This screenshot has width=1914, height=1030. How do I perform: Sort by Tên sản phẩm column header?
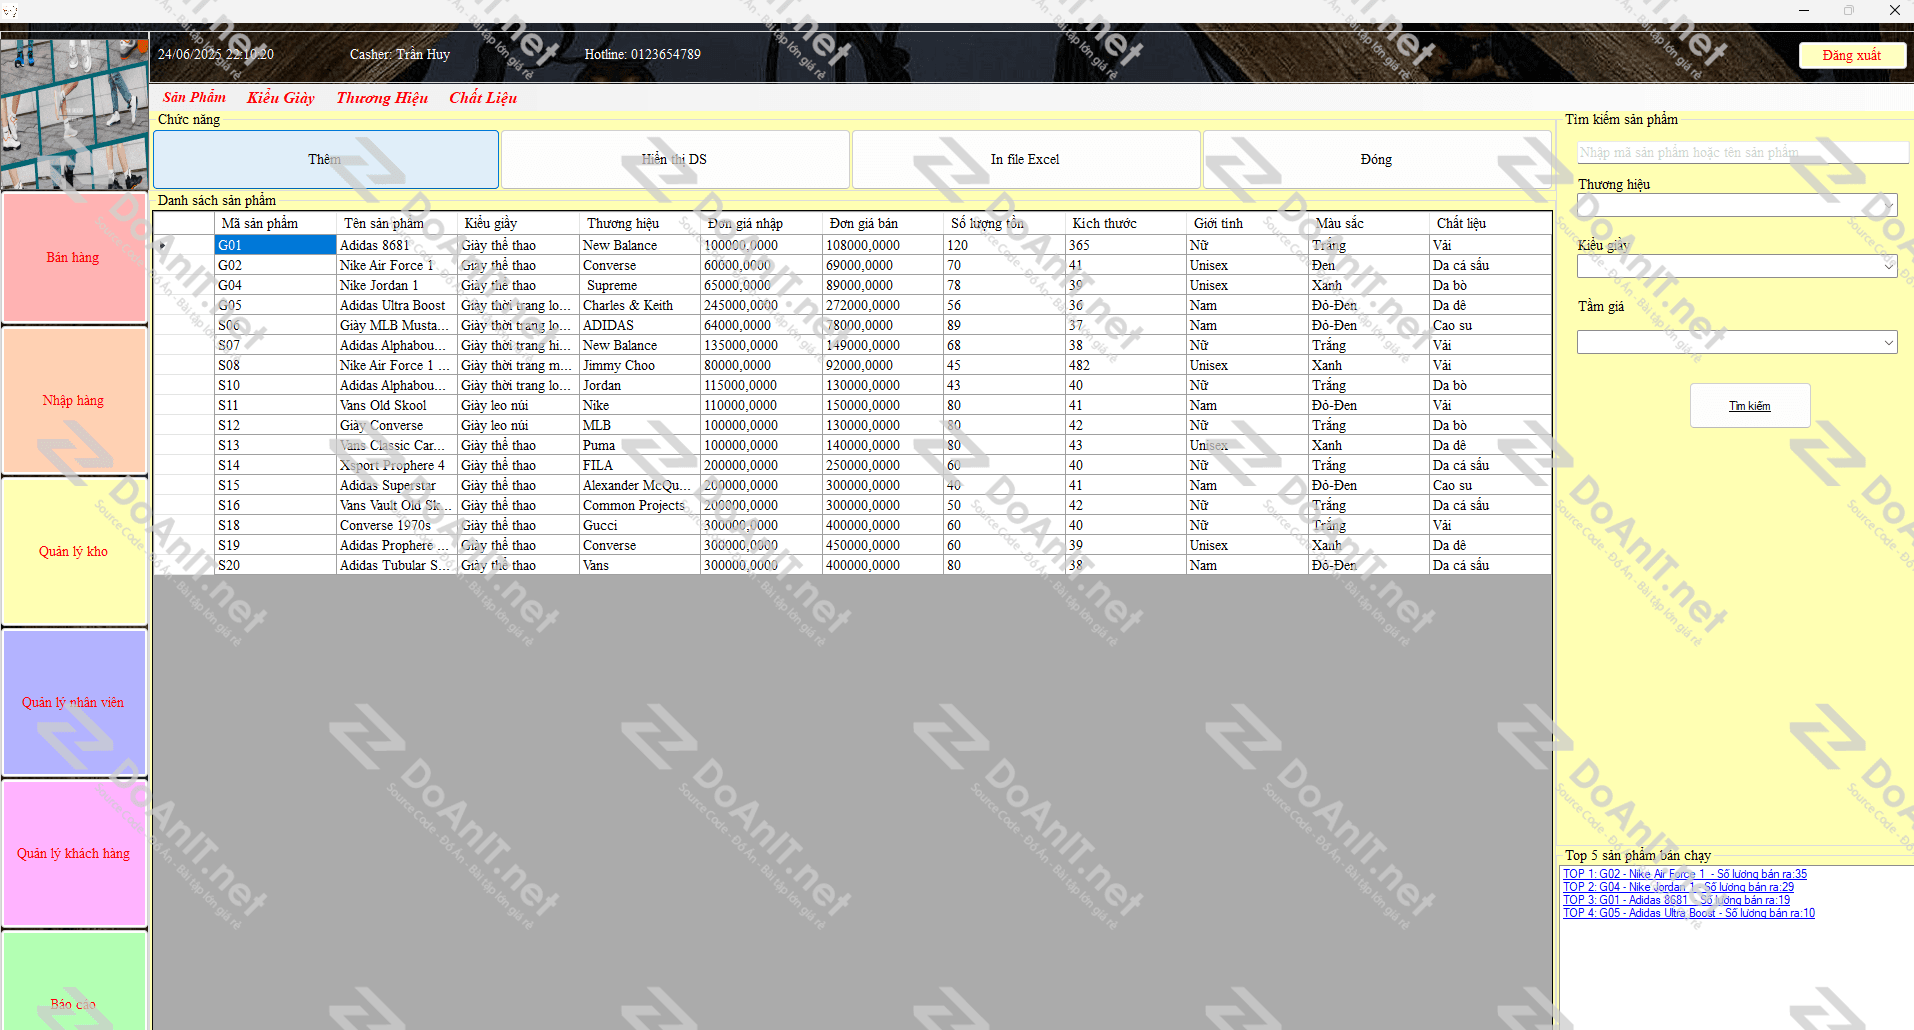tap(397, 223)
